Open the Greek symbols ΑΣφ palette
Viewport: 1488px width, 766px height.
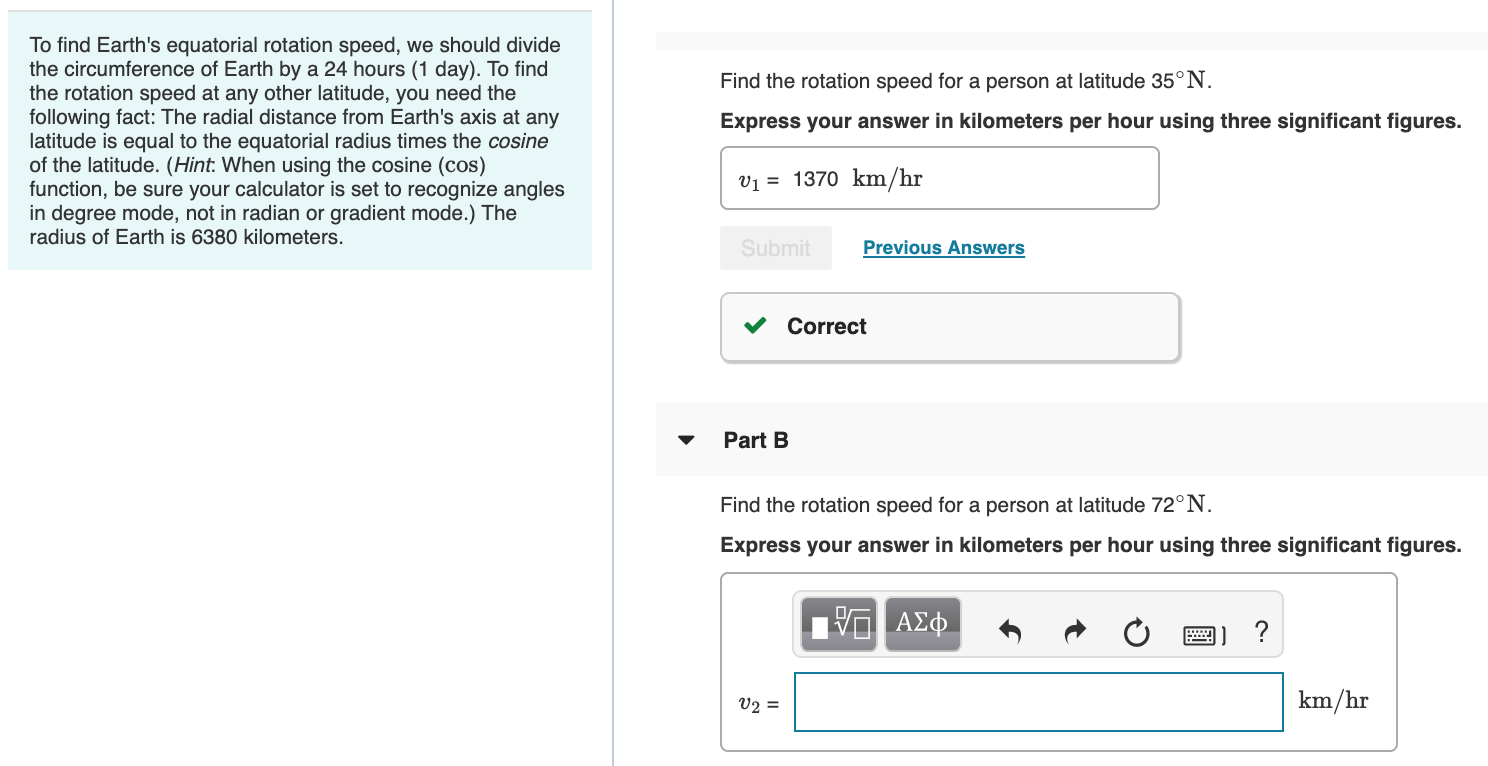pyautogui.click(x=921, y=623)
